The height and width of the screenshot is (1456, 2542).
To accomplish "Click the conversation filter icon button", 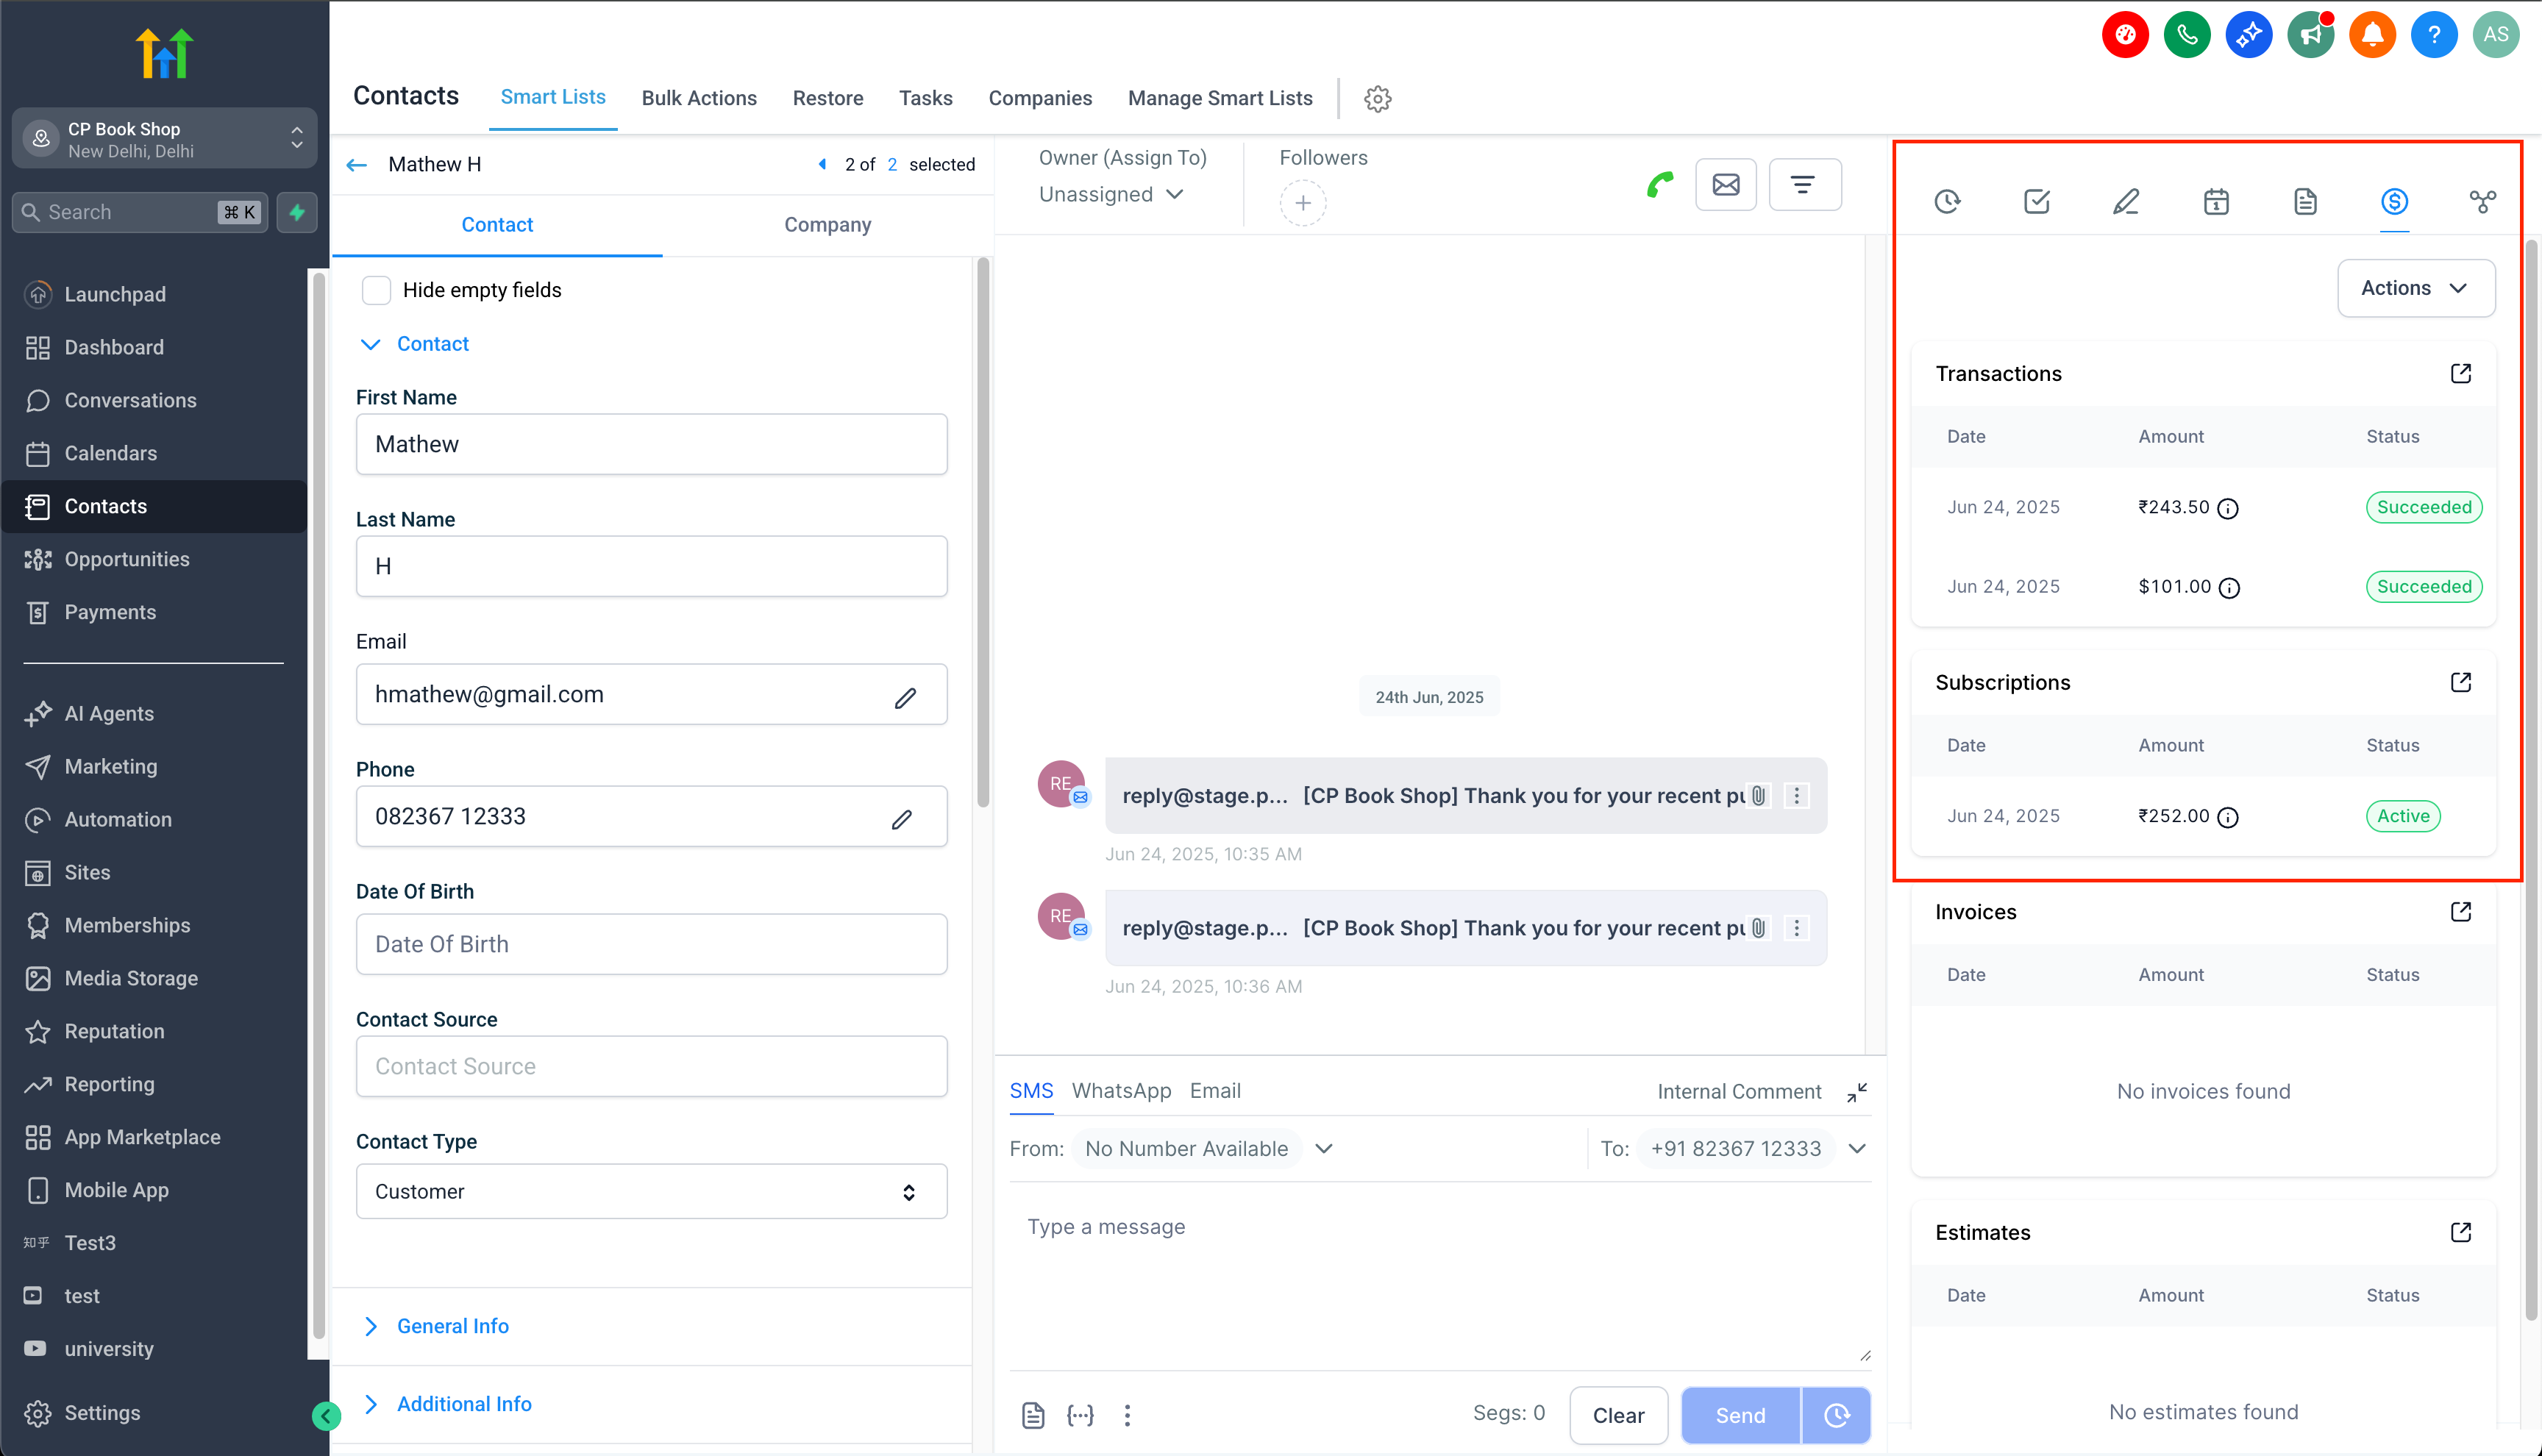I will tap(1803, 185).
